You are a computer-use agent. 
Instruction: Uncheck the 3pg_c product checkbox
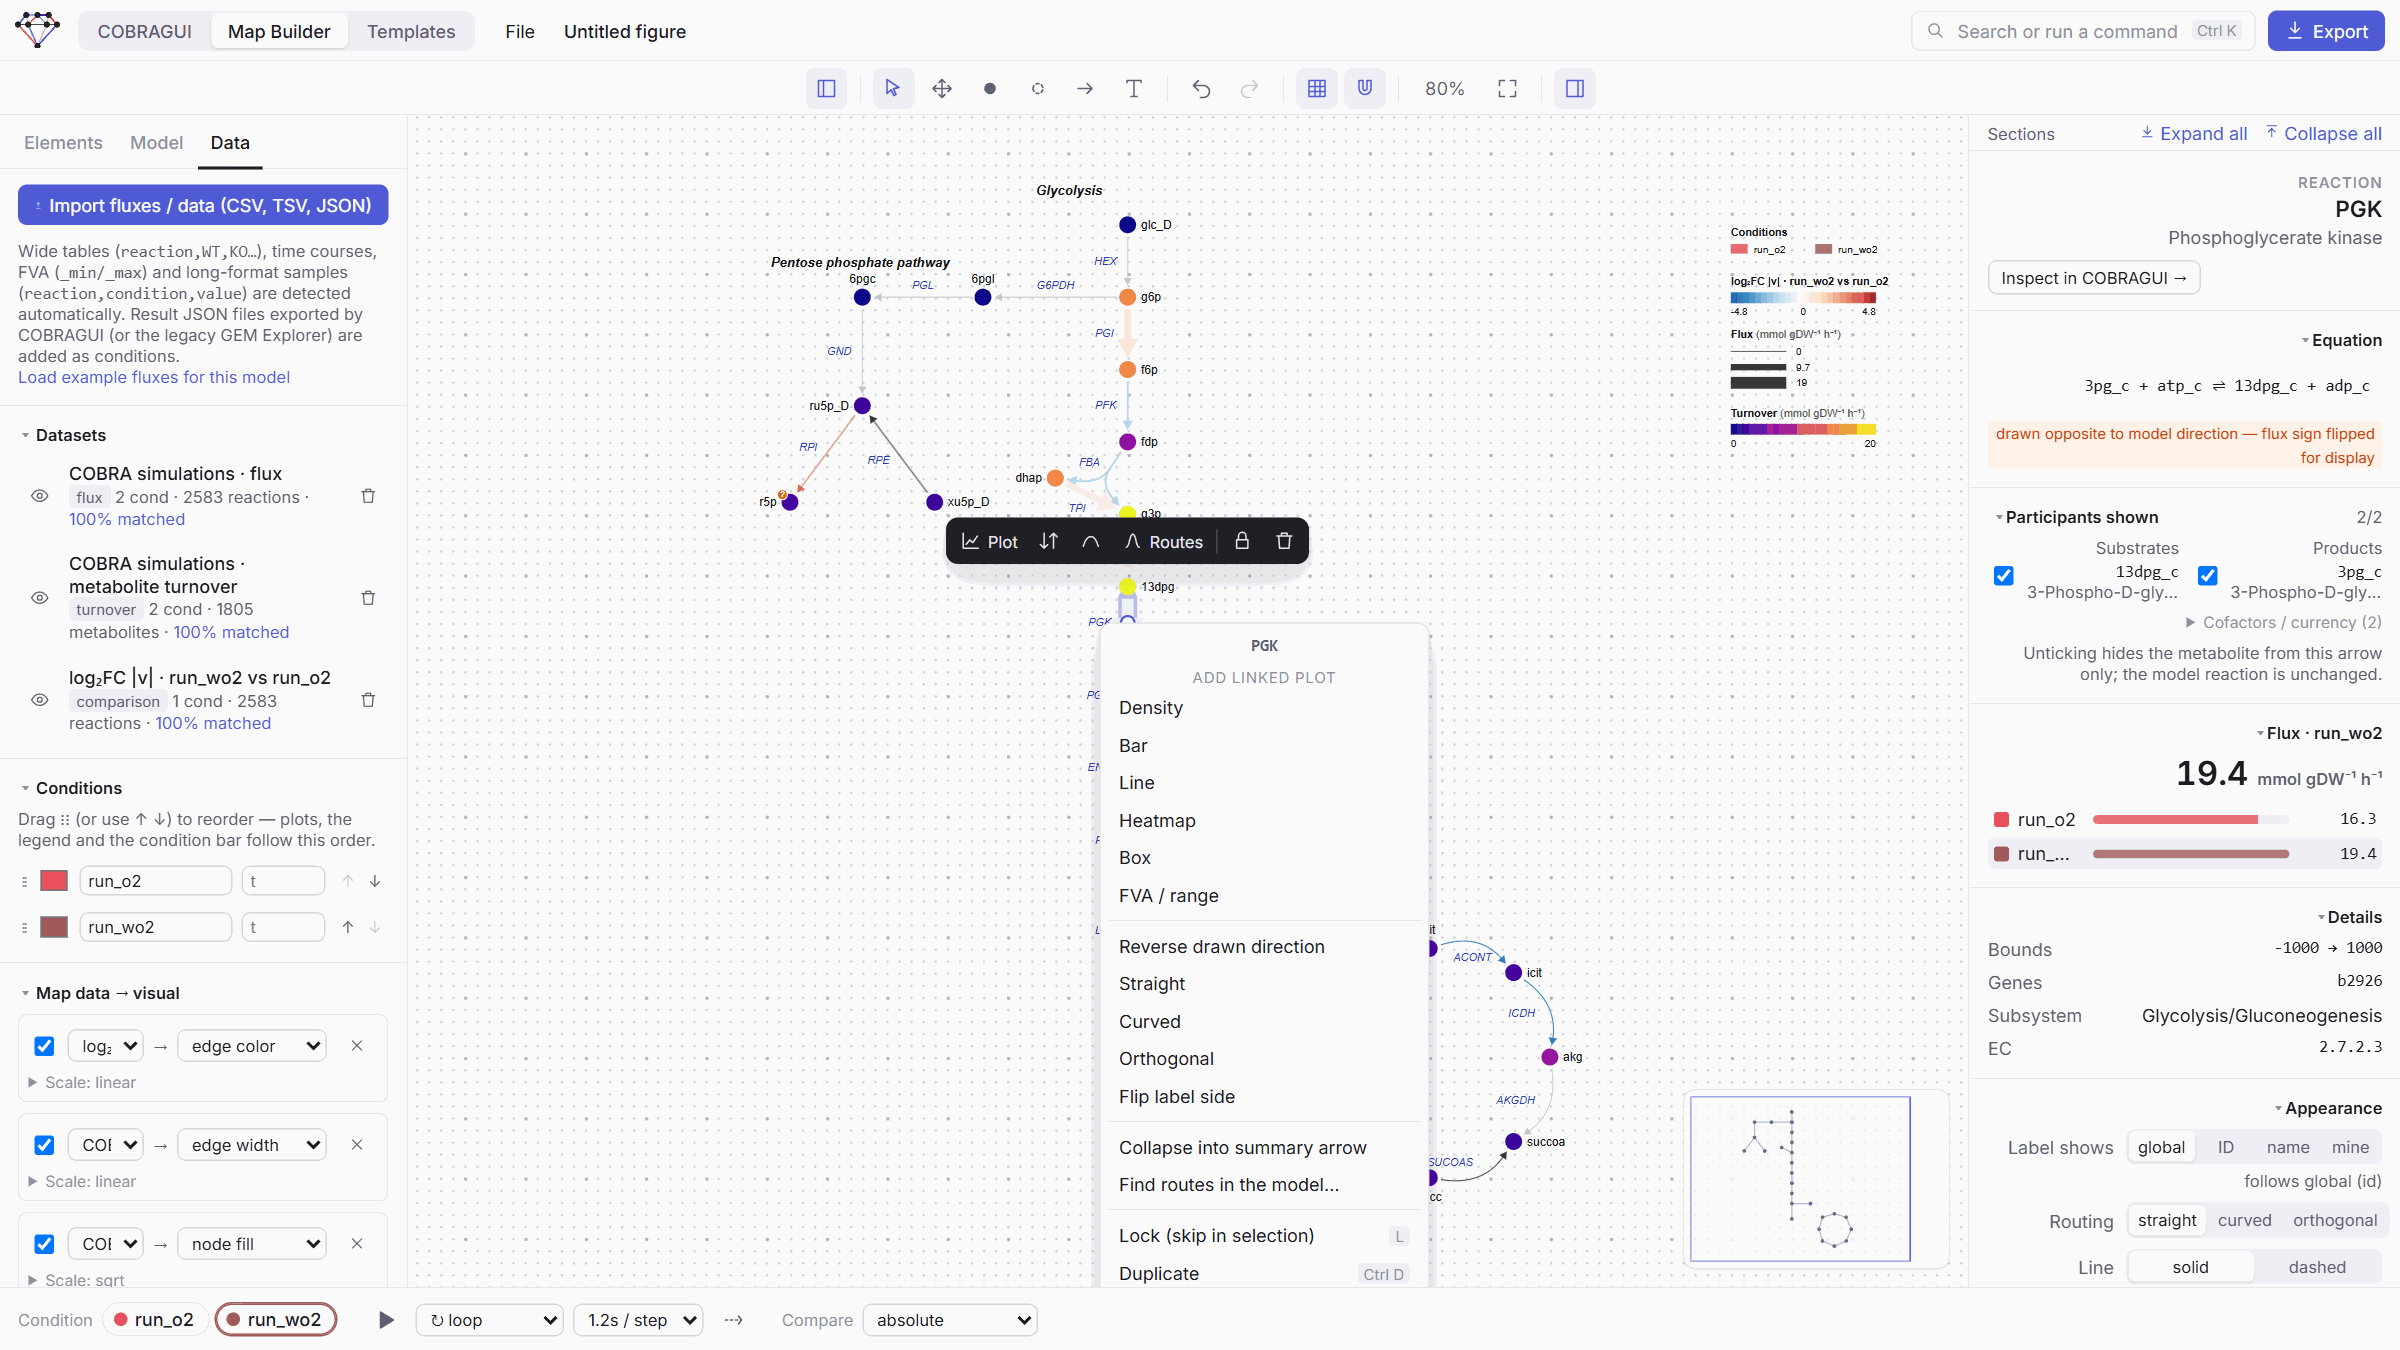coord(2208,575)
